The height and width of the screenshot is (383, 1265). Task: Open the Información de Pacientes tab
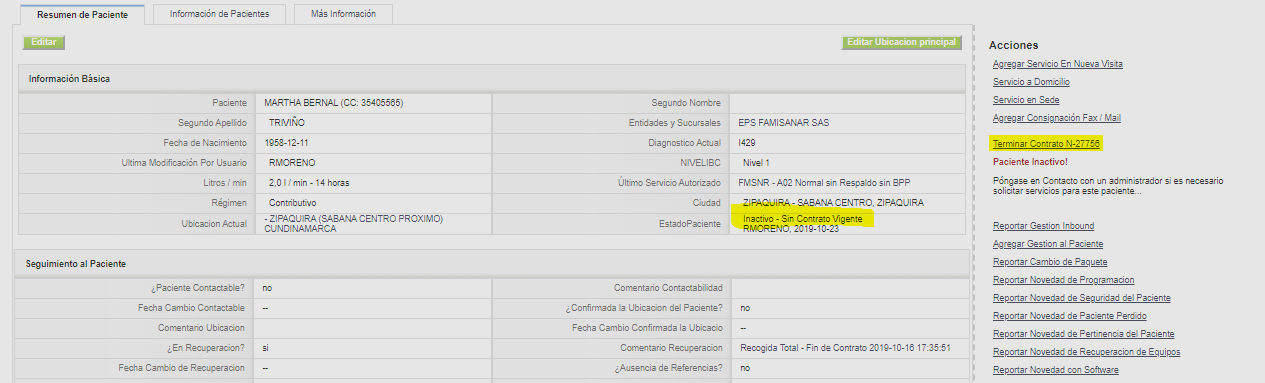point(219,14)
